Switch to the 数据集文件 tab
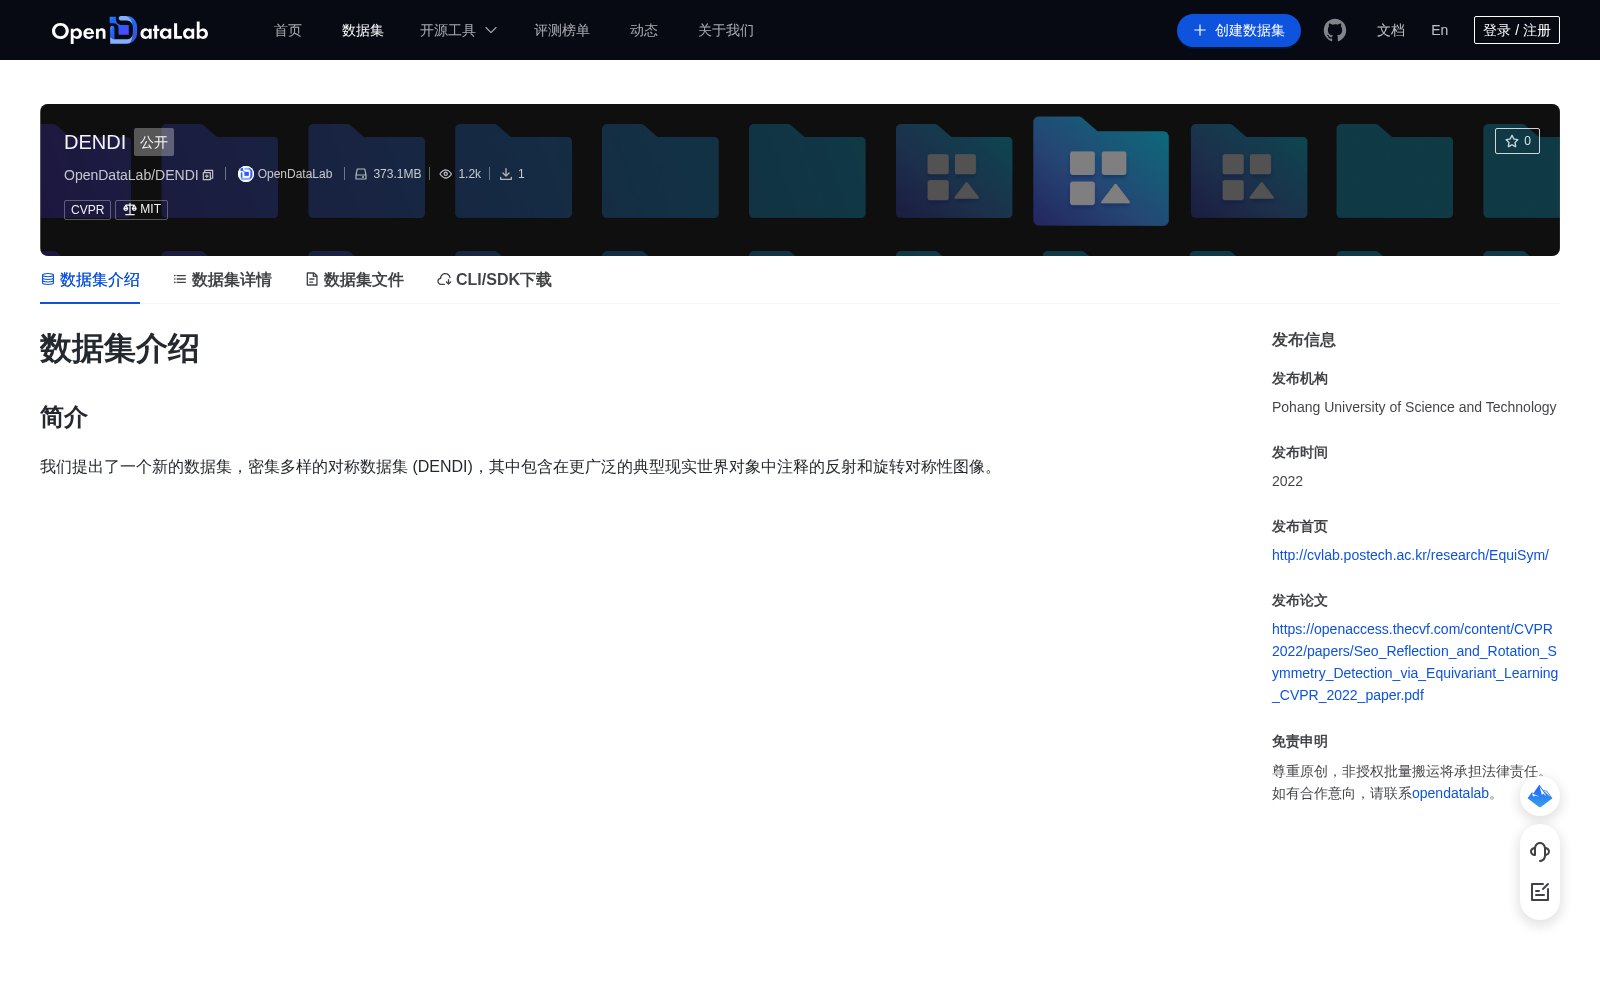 tap(354, 280)
